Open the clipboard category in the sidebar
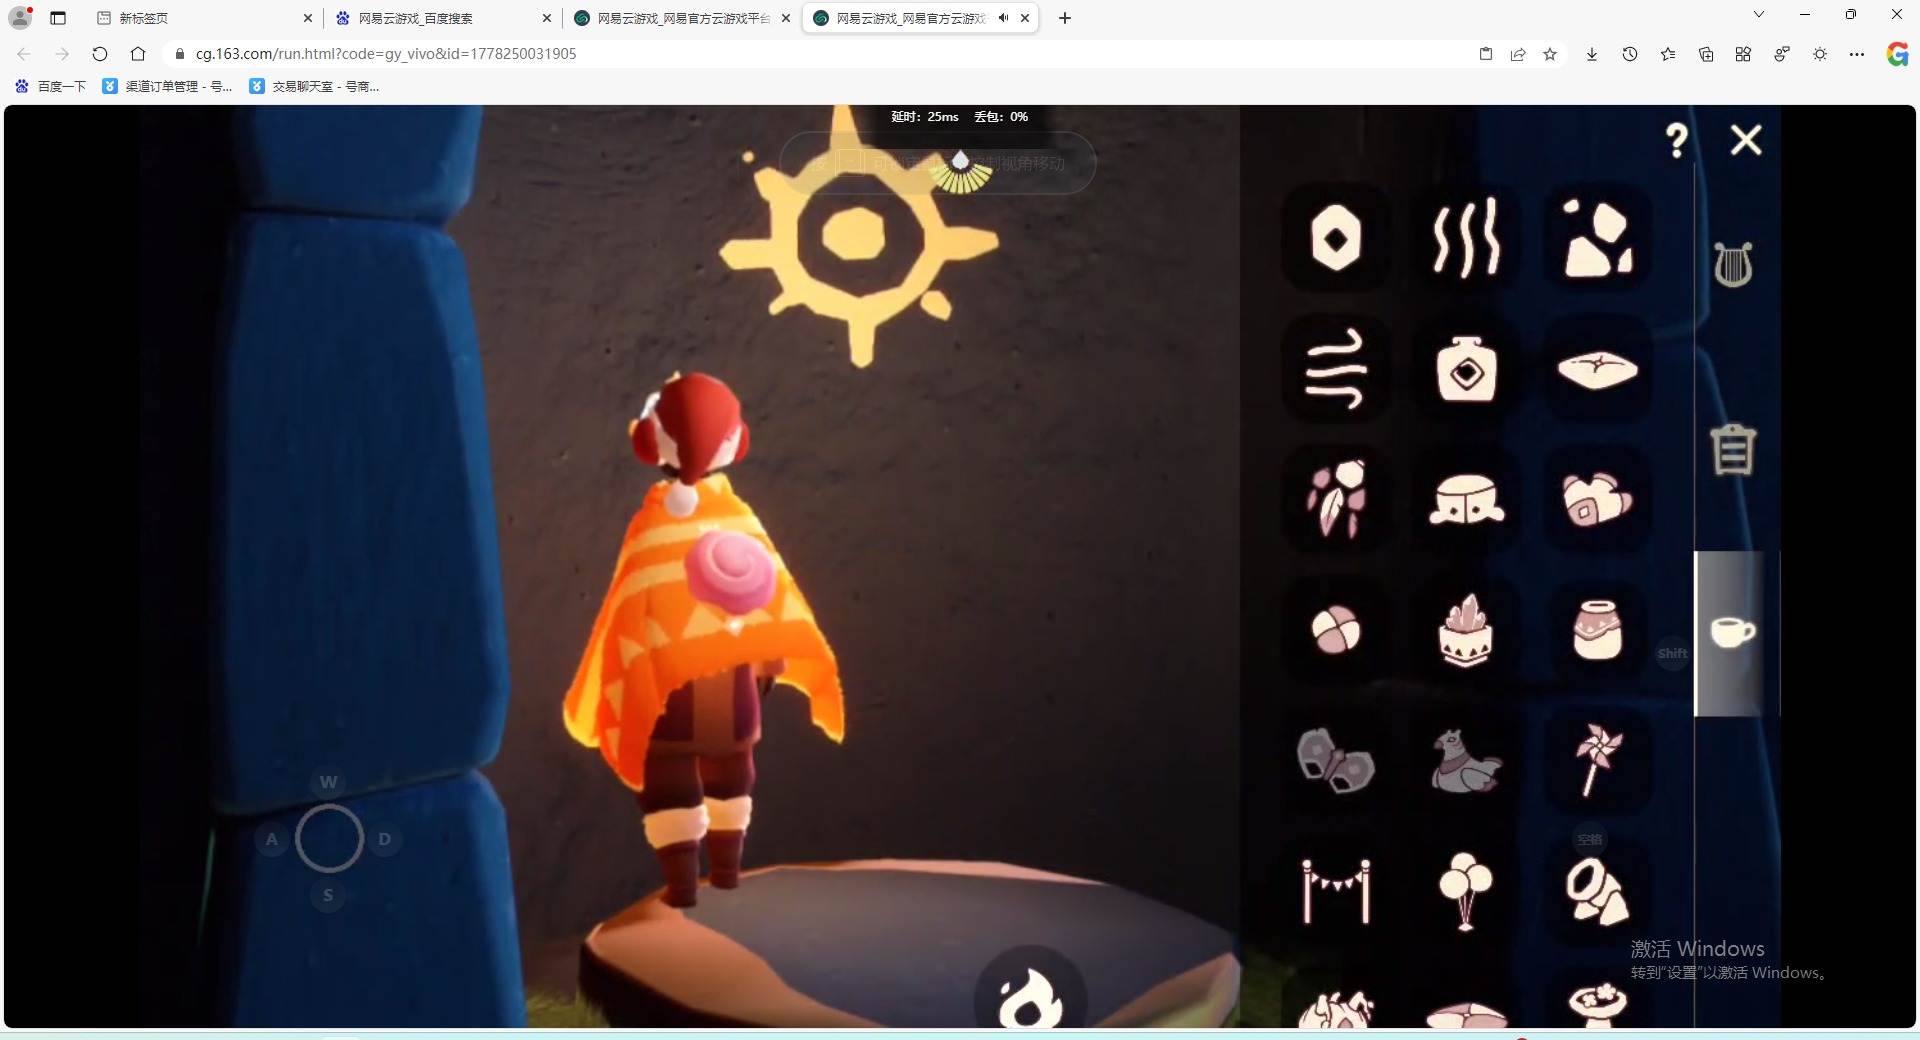 coord(1733,449)
